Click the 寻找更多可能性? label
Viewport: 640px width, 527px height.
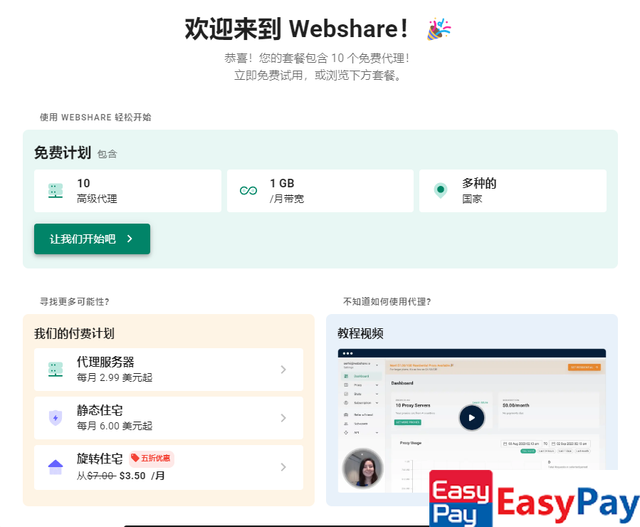click(74, 302)
